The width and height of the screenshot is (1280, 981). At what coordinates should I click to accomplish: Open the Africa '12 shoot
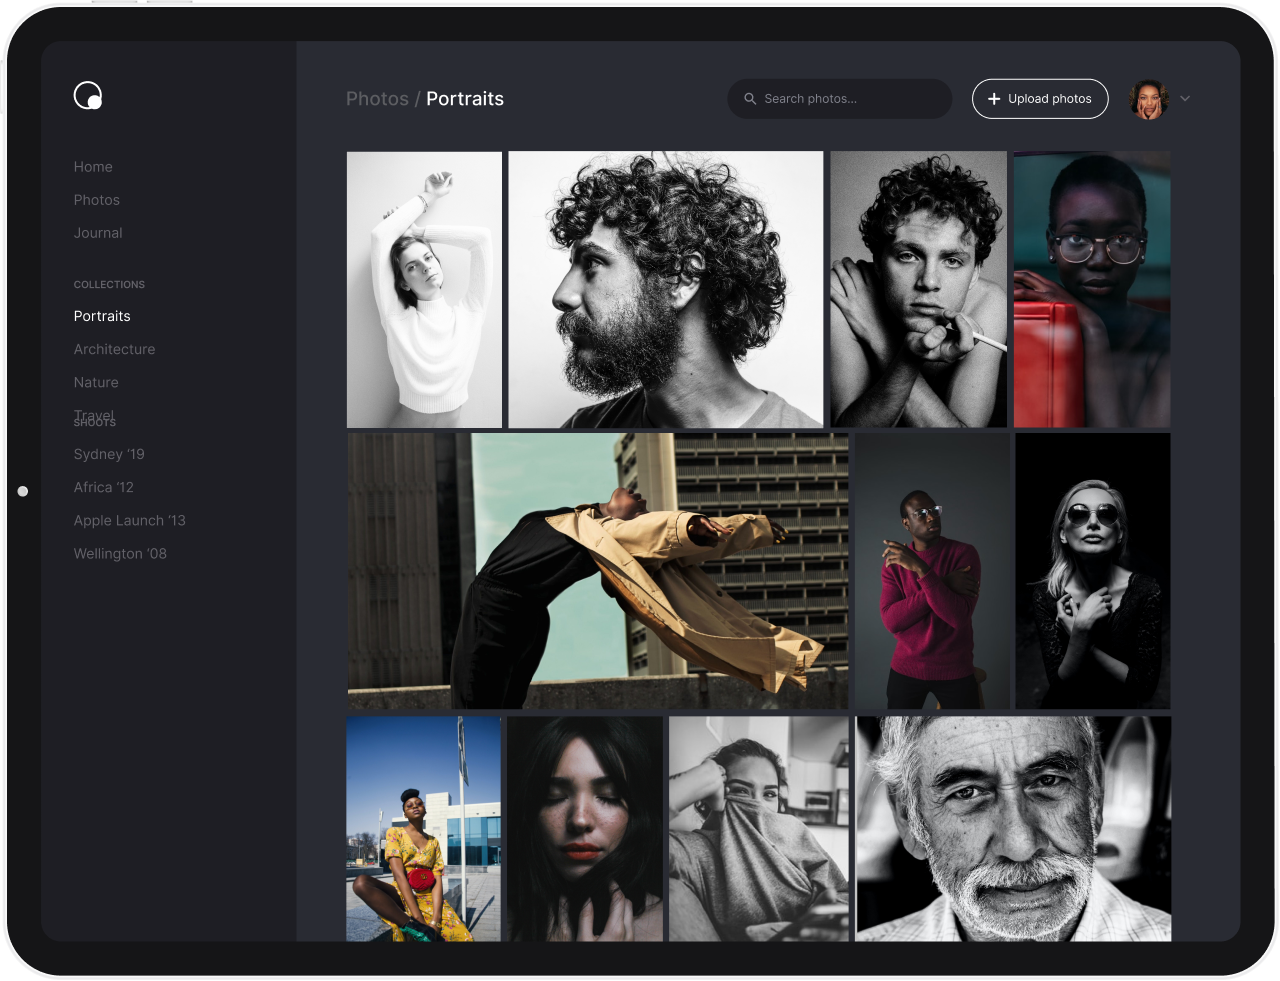tap(103, 487)
